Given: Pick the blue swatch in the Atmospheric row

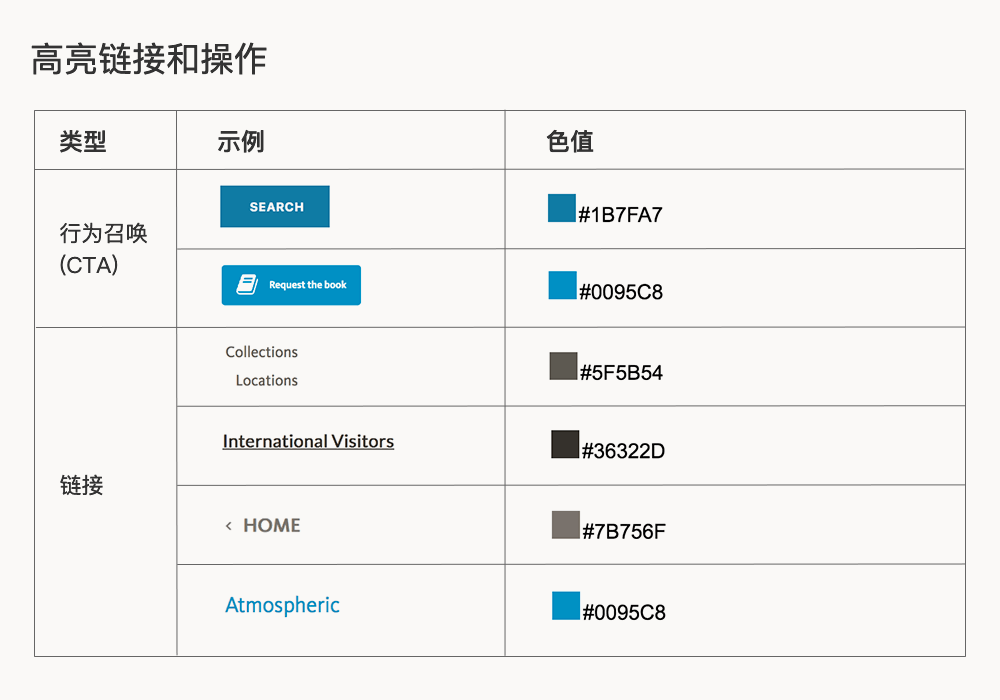Looking at the screenshot, I should point(566,606).
